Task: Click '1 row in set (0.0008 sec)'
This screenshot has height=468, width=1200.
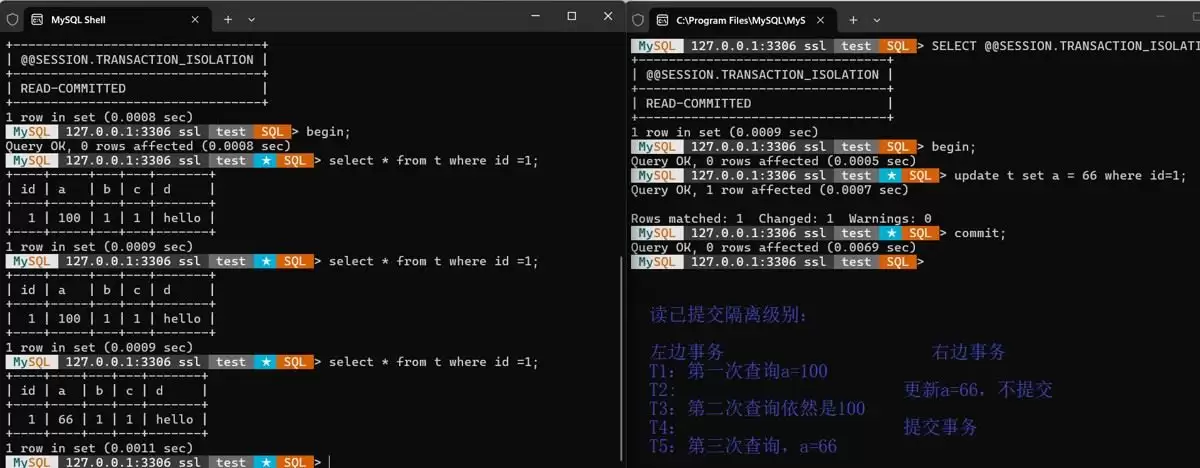Action: point(99,117)
